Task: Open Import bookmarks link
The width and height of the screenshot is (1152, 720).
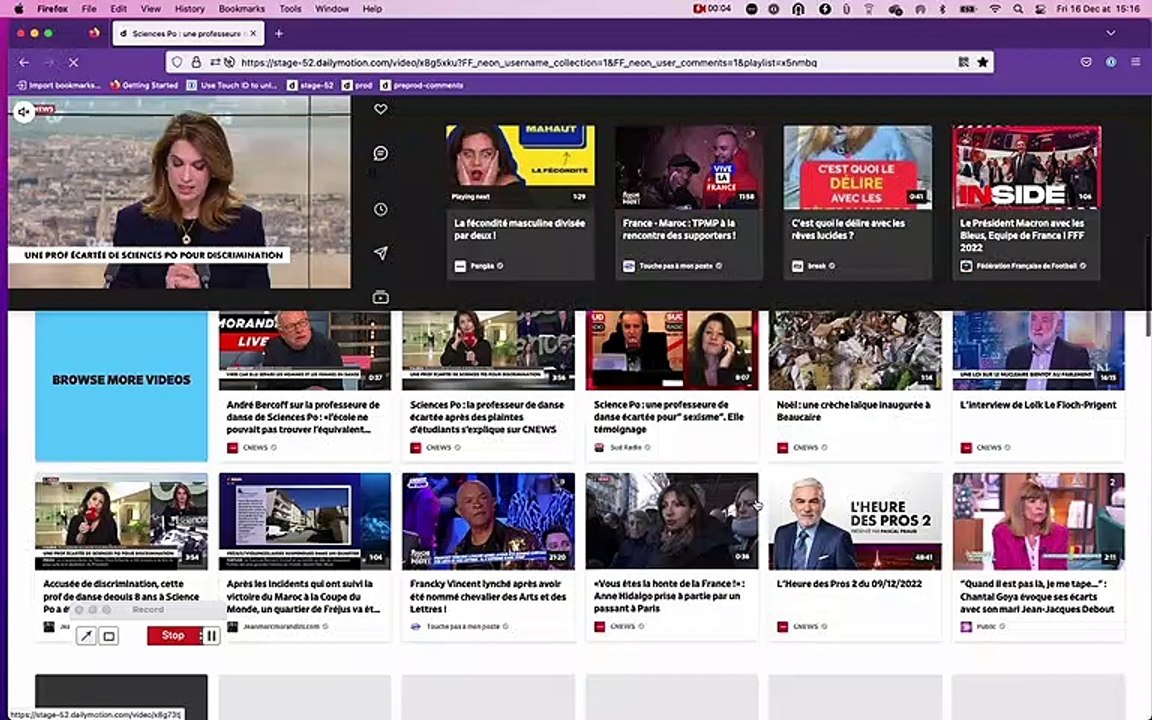Action: pos(58,85)
